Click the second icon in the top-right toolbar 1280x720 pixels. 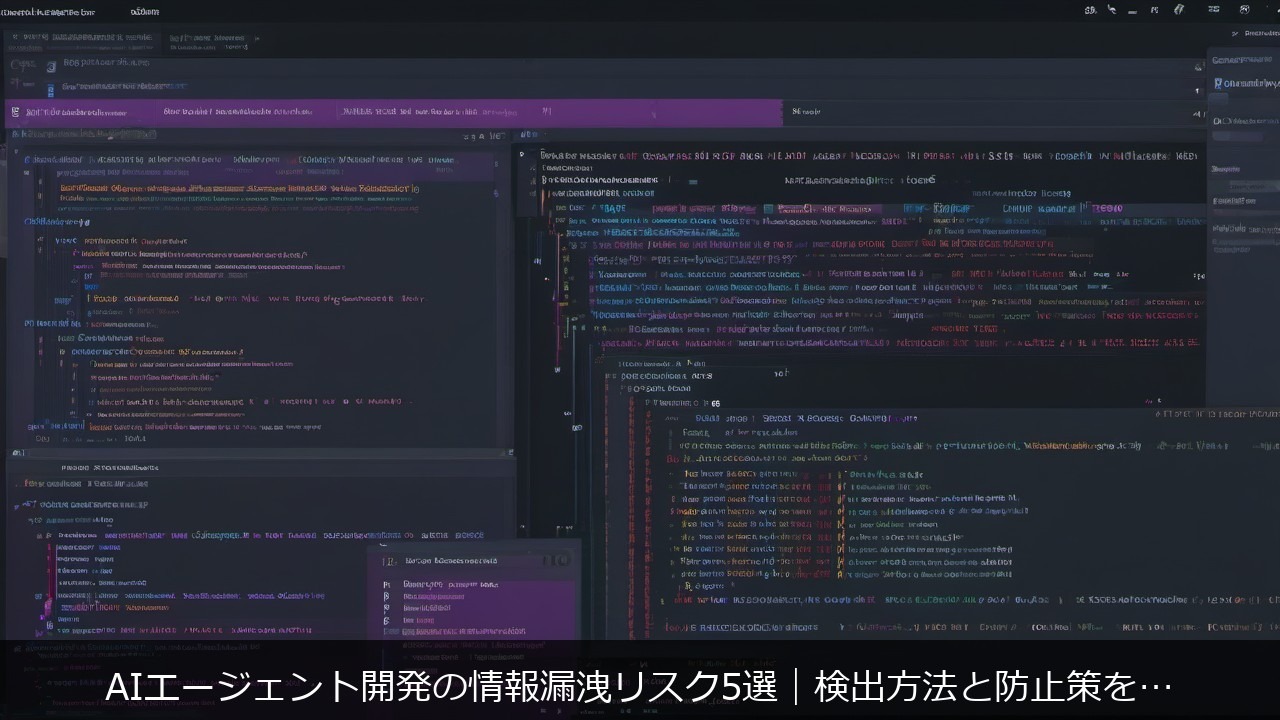point(1111,10)
